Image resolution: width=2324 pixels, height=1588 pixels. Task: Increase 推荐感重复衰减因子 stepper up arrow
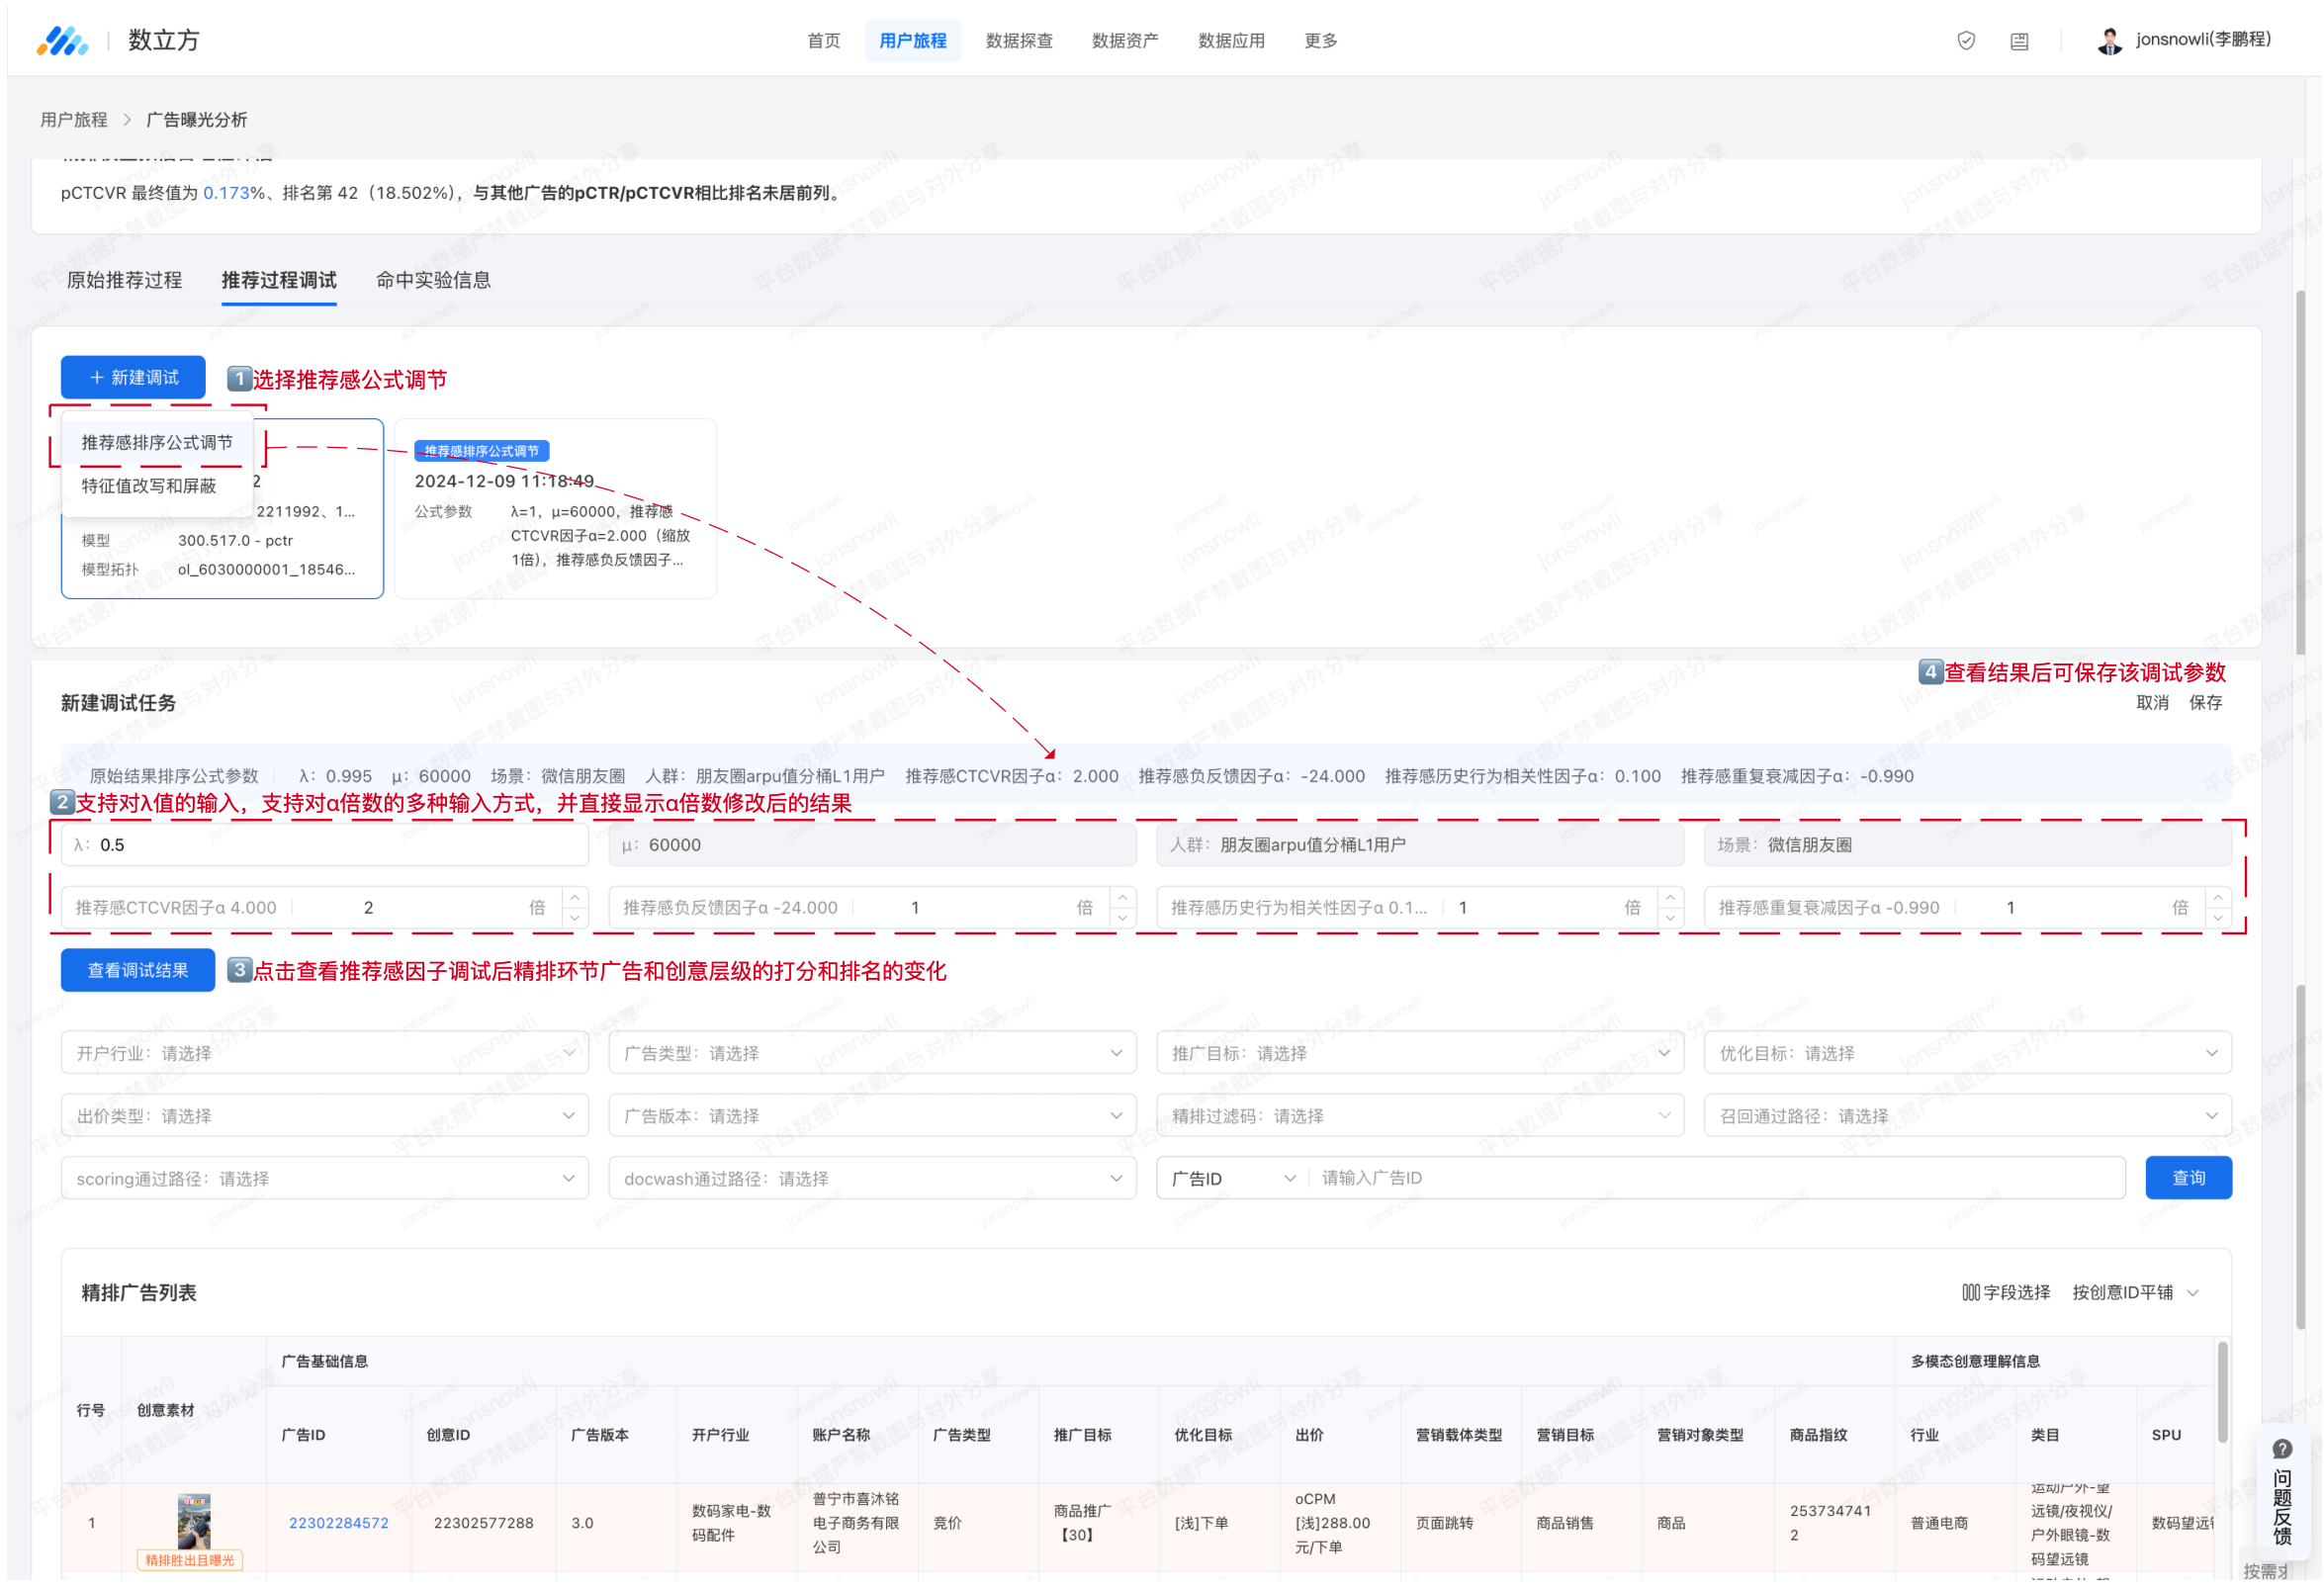[2218, 897]
